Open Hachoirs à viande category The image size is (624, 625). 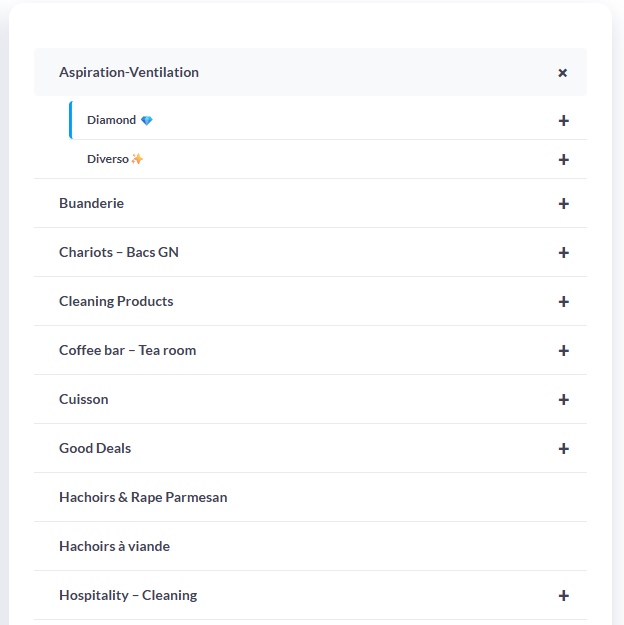(114, 546)
